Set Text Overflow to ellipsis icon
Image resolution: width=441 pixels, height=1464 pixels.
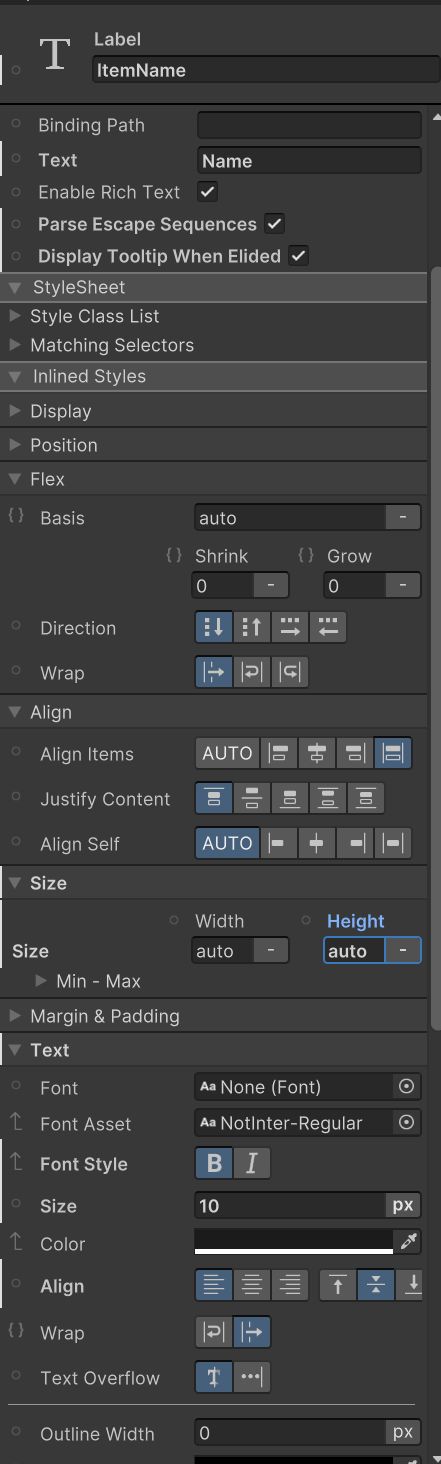click(x=252, y=1377)
